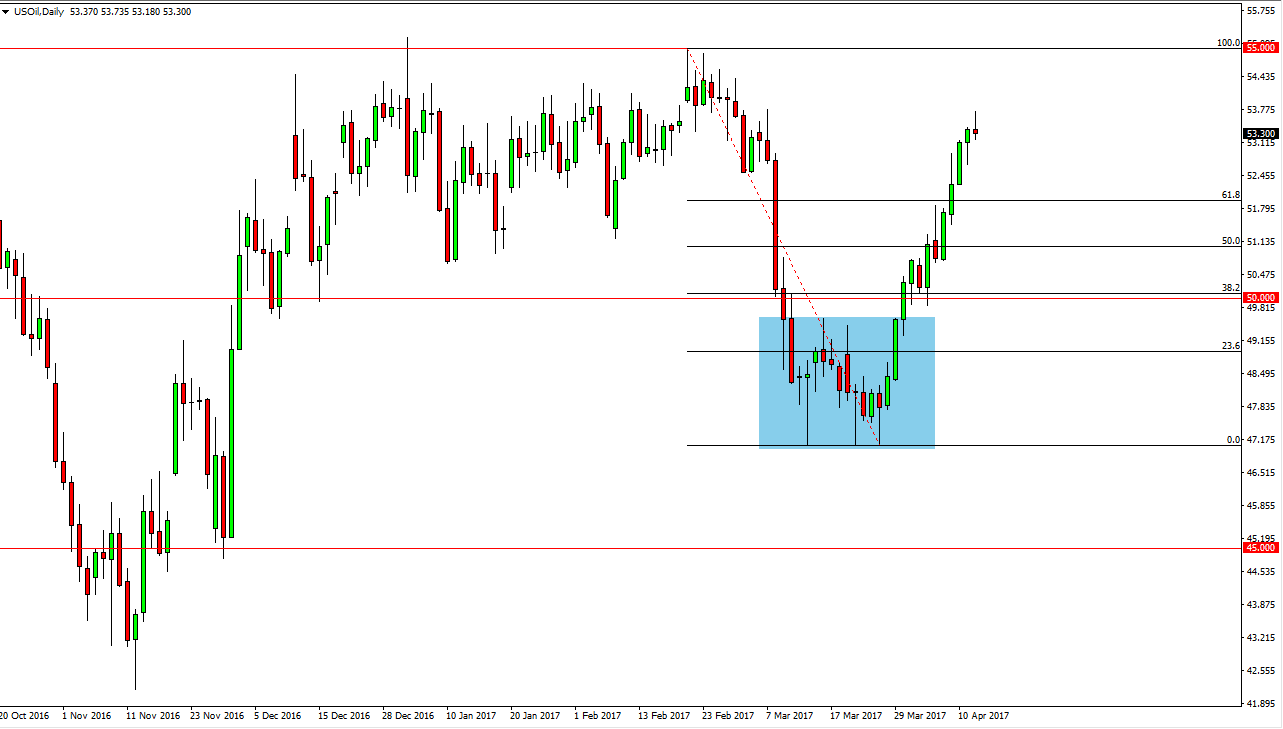1283x729 pixels.
Task: Select the Fibonacci 50.0 level label
Action: pos(1230,241)
